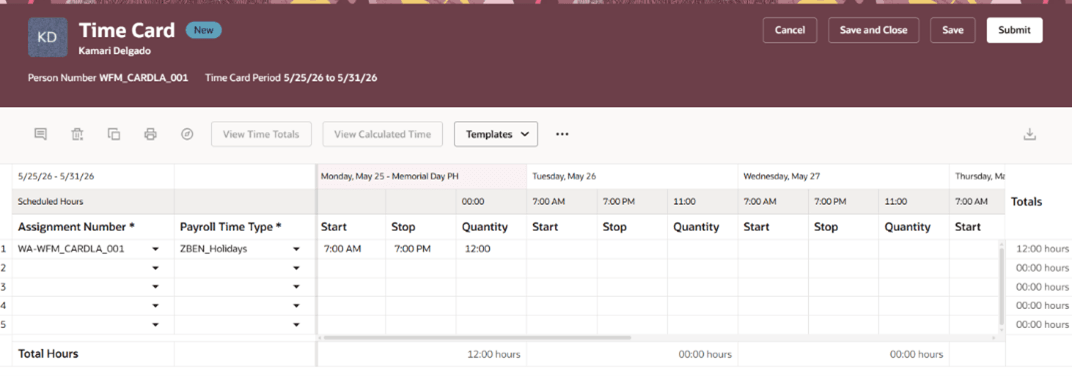Click View Calculated Time button
1072x376 pixels.
point(383,134)
